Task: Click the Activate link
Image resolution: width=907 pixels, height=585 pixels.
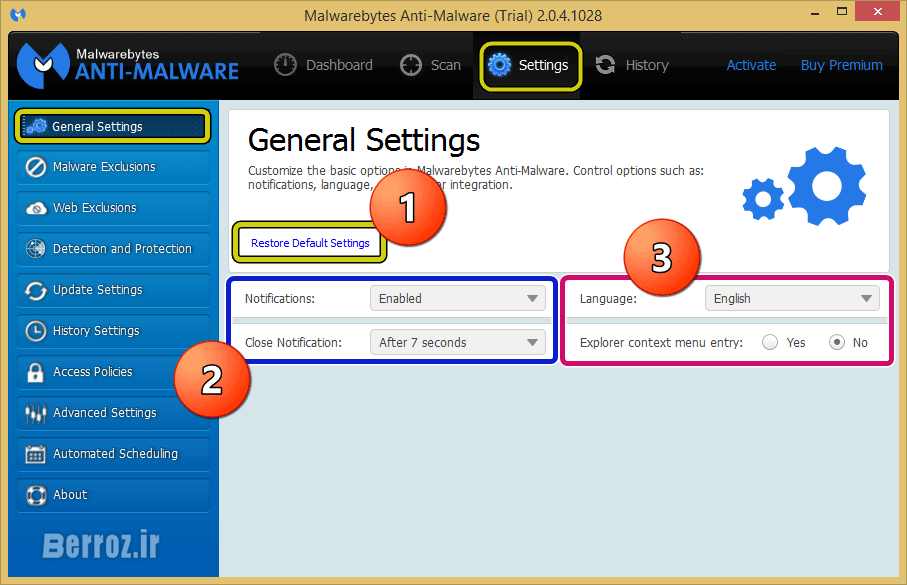Action: (751, 65)
